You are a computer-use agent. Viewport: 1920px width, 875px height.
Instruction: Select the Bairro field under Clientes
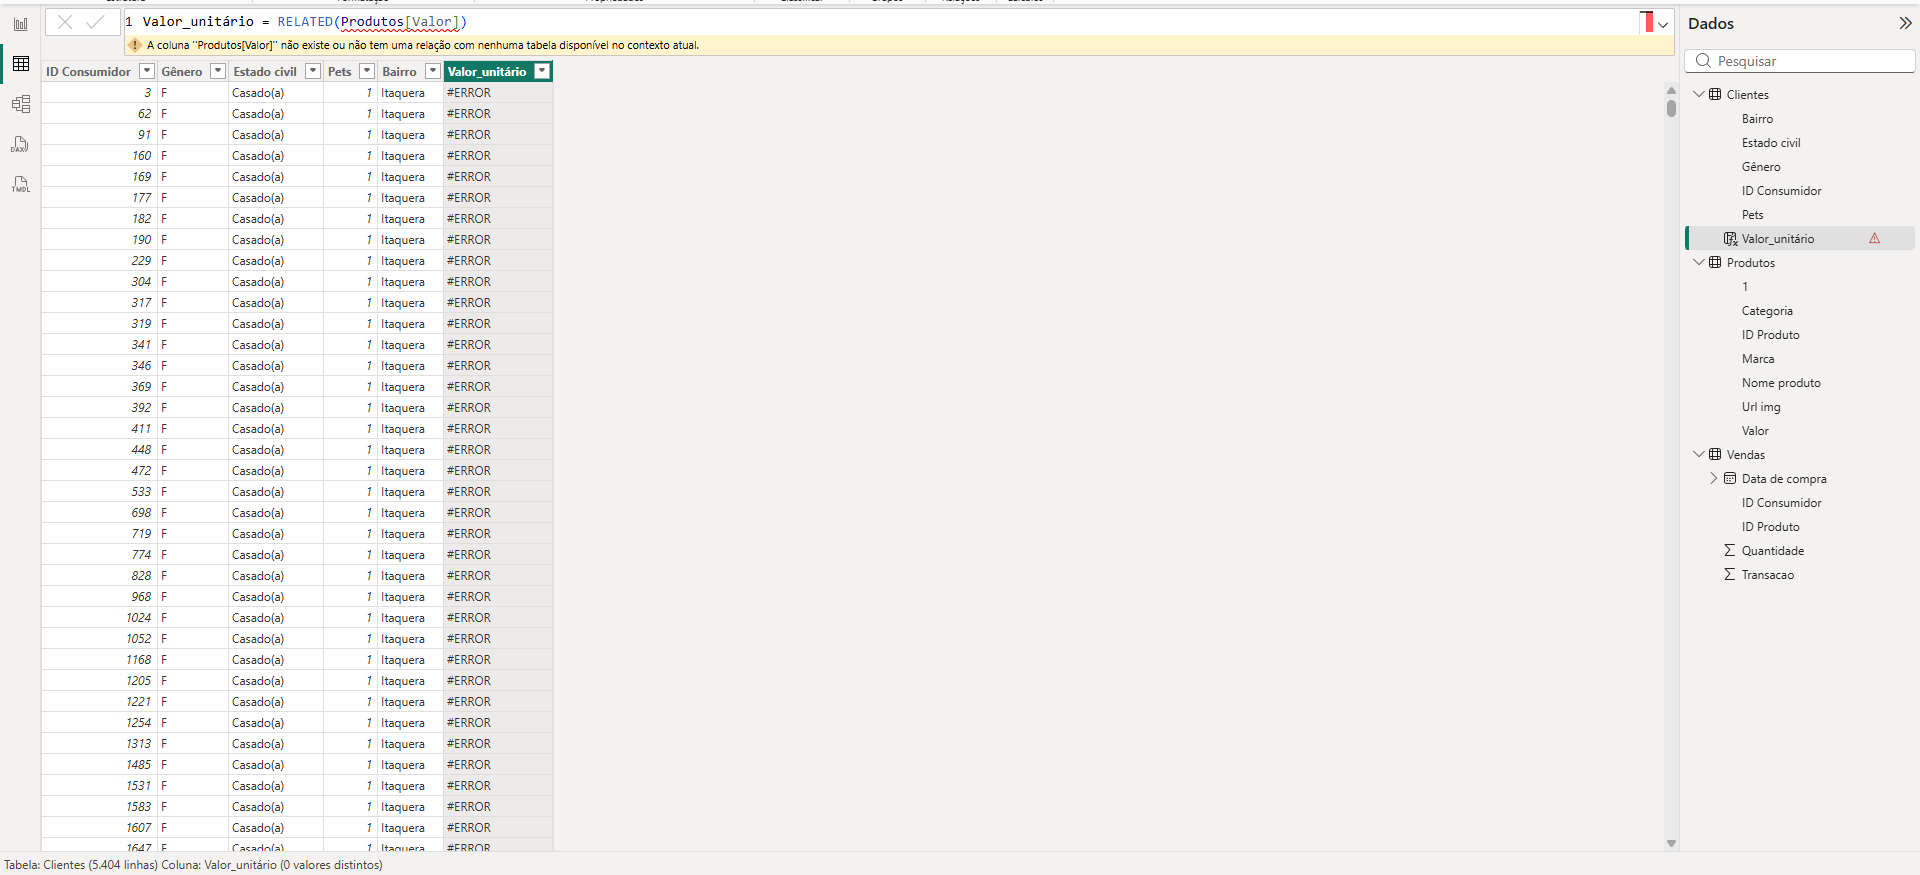[1757, 119]
